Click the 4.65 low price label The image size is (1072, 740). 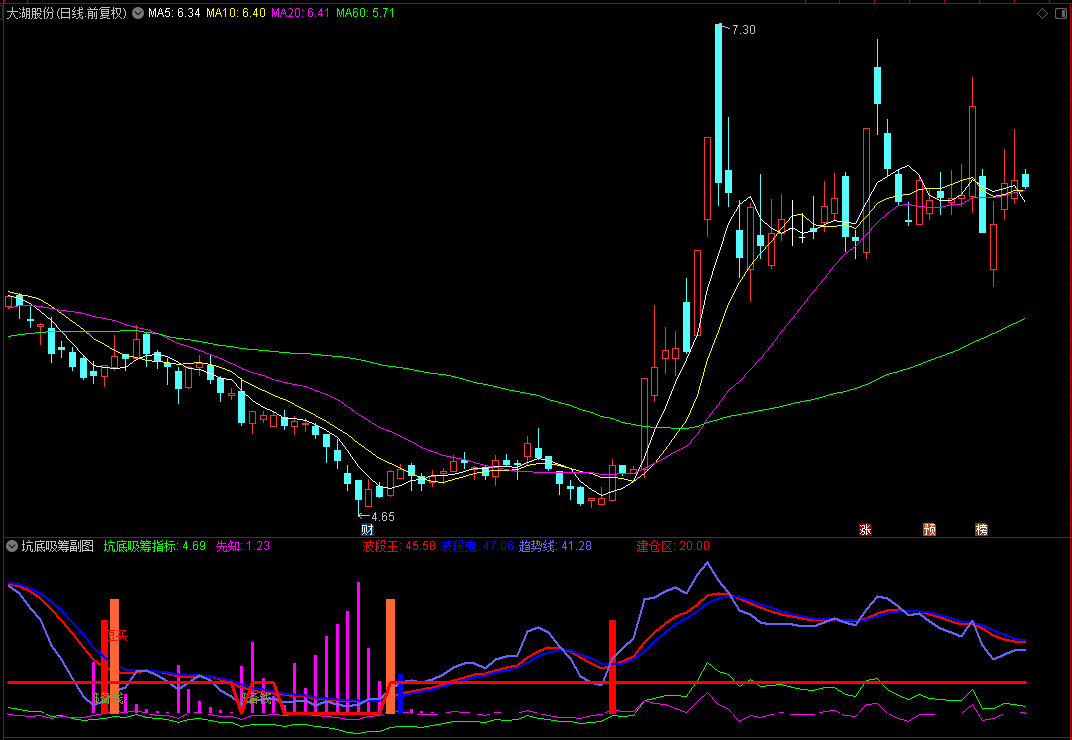pos(383,517)
